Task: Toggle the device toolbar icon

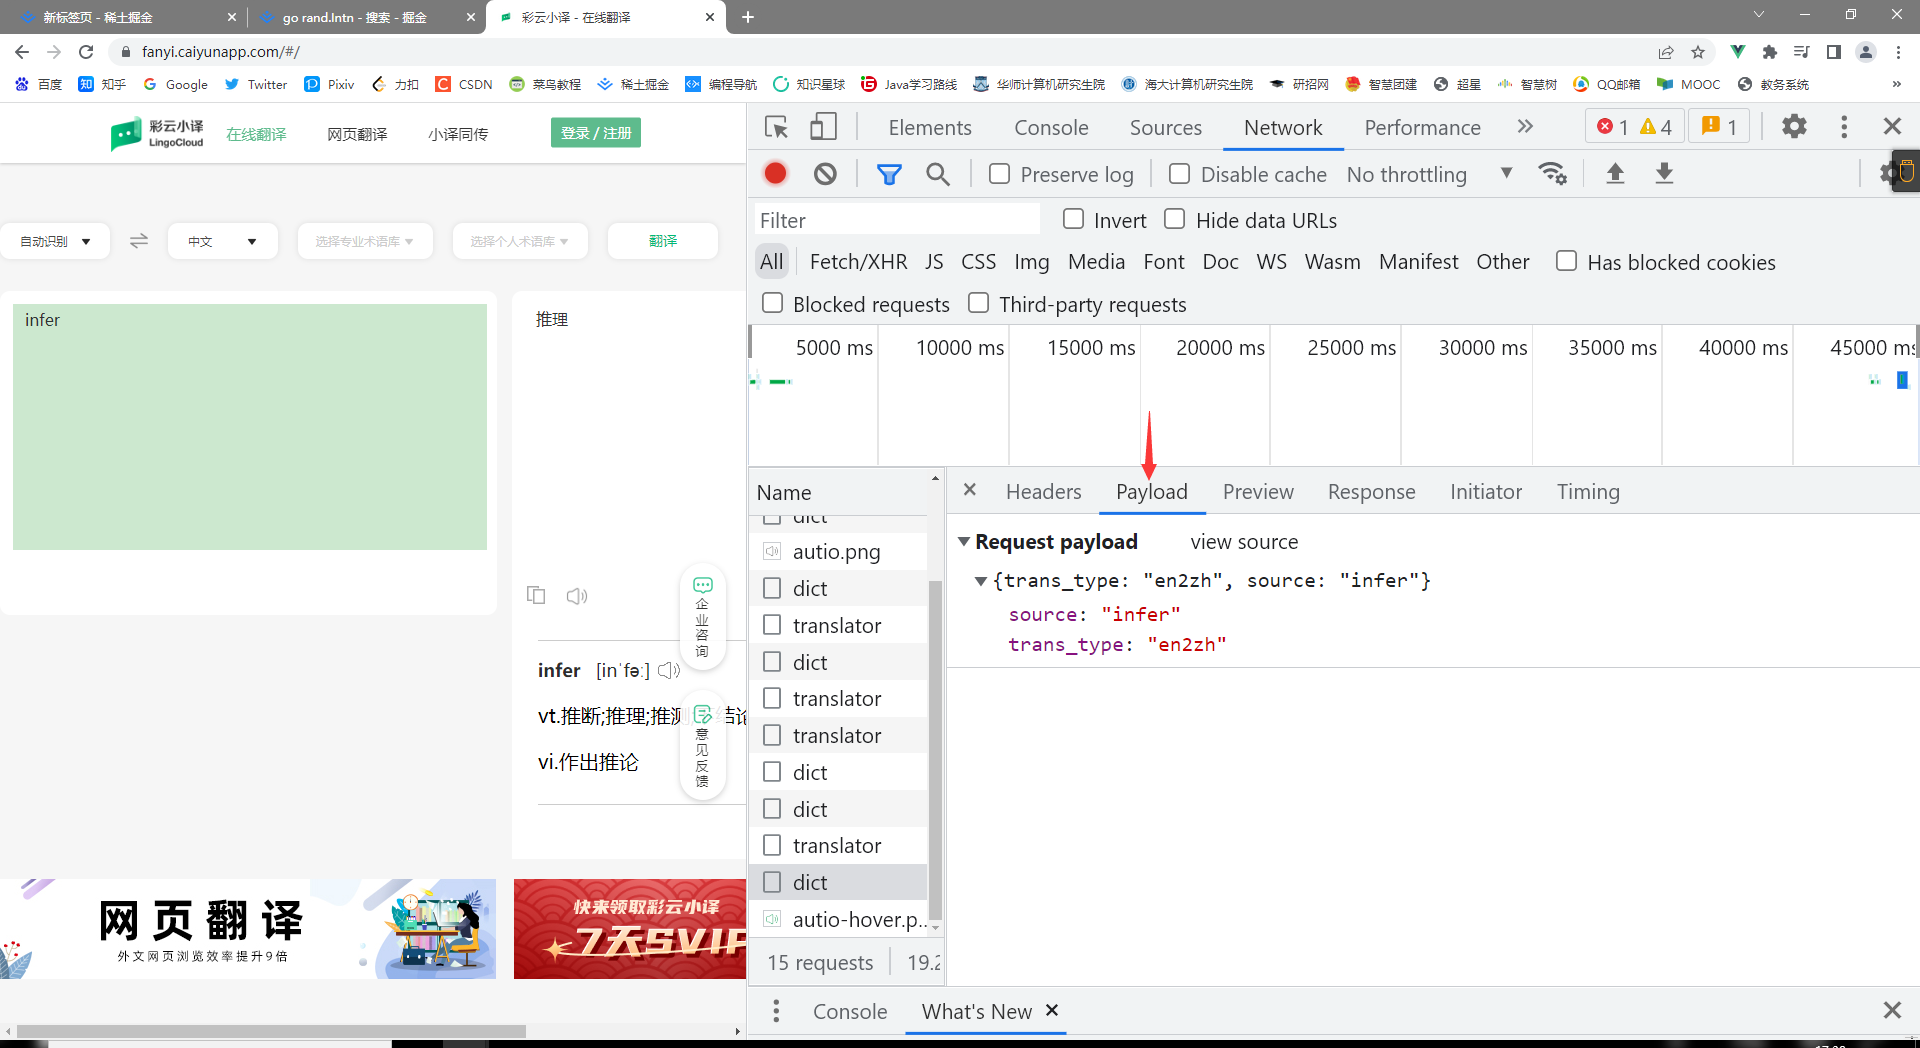Action: click(822, 127)
